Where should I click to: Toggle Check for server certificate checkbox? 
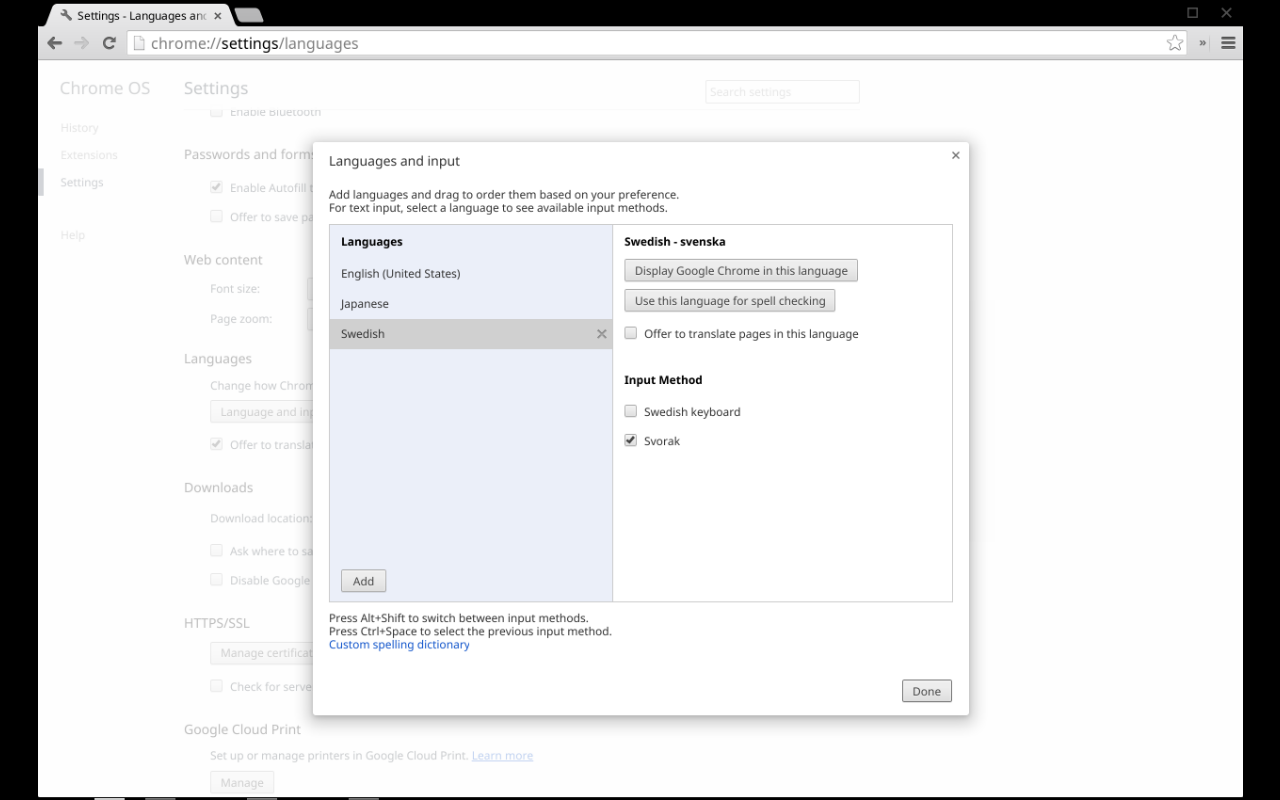(216, 686)
